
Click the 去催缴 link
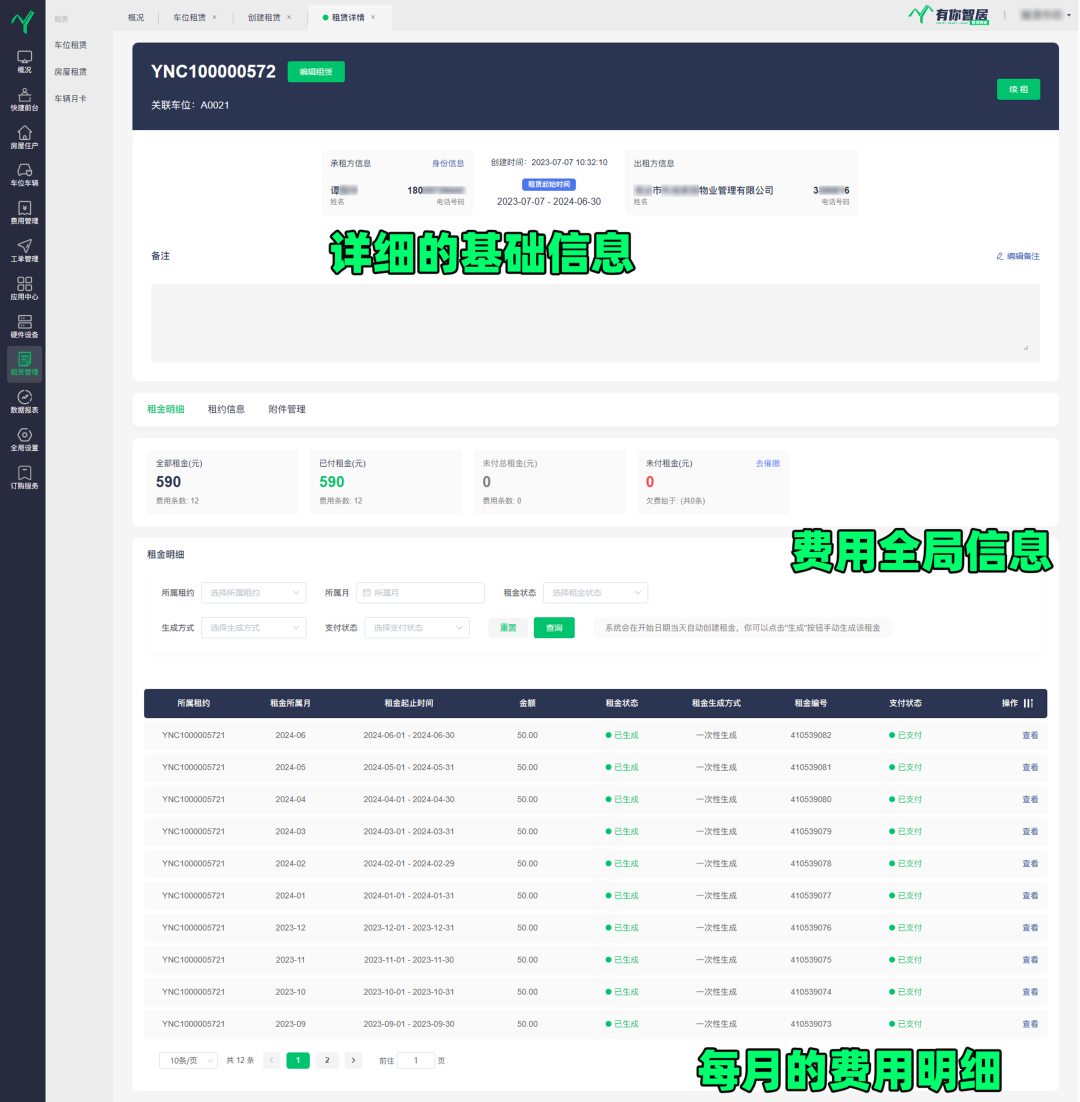click(x=767, y=463)
